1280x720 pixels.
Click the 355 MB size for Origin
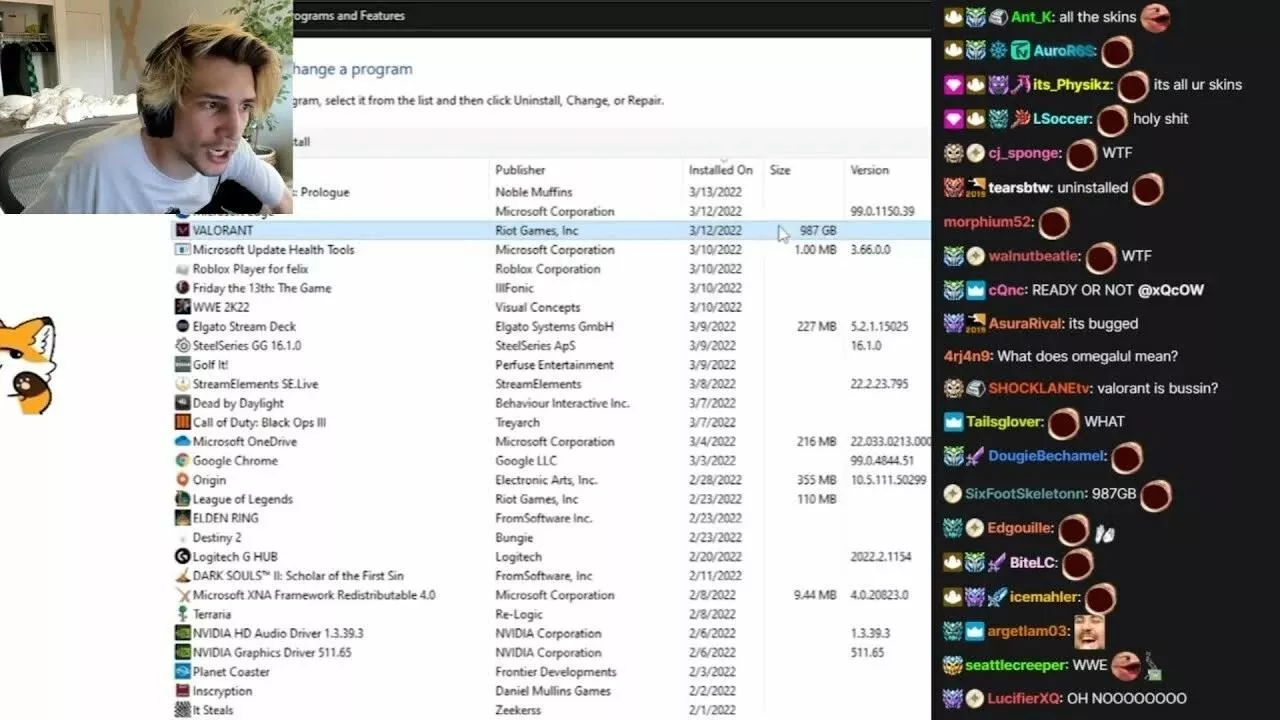[x=817, y=480]
